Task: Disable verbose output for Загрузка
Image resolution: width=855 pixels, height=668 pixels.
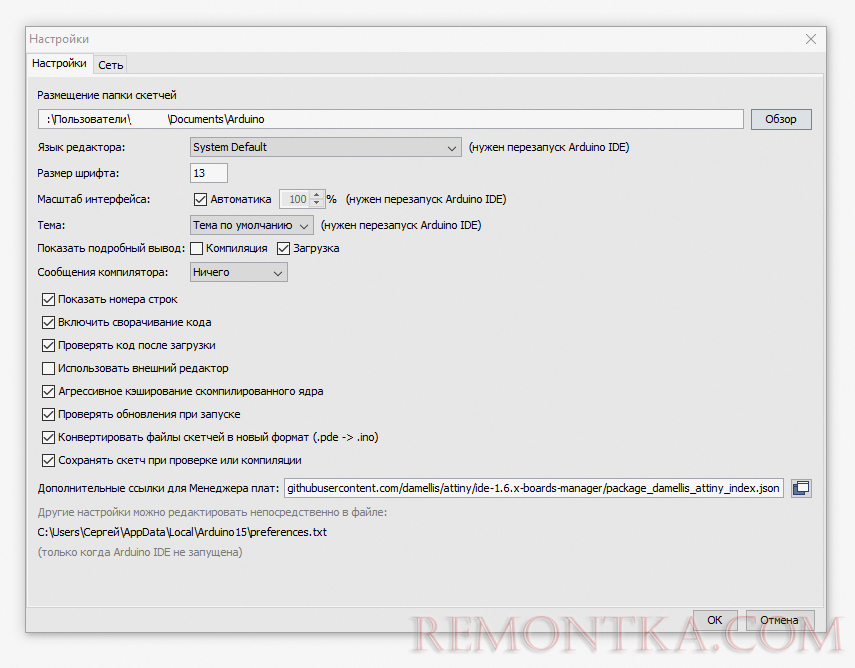Action: (283, 249)
